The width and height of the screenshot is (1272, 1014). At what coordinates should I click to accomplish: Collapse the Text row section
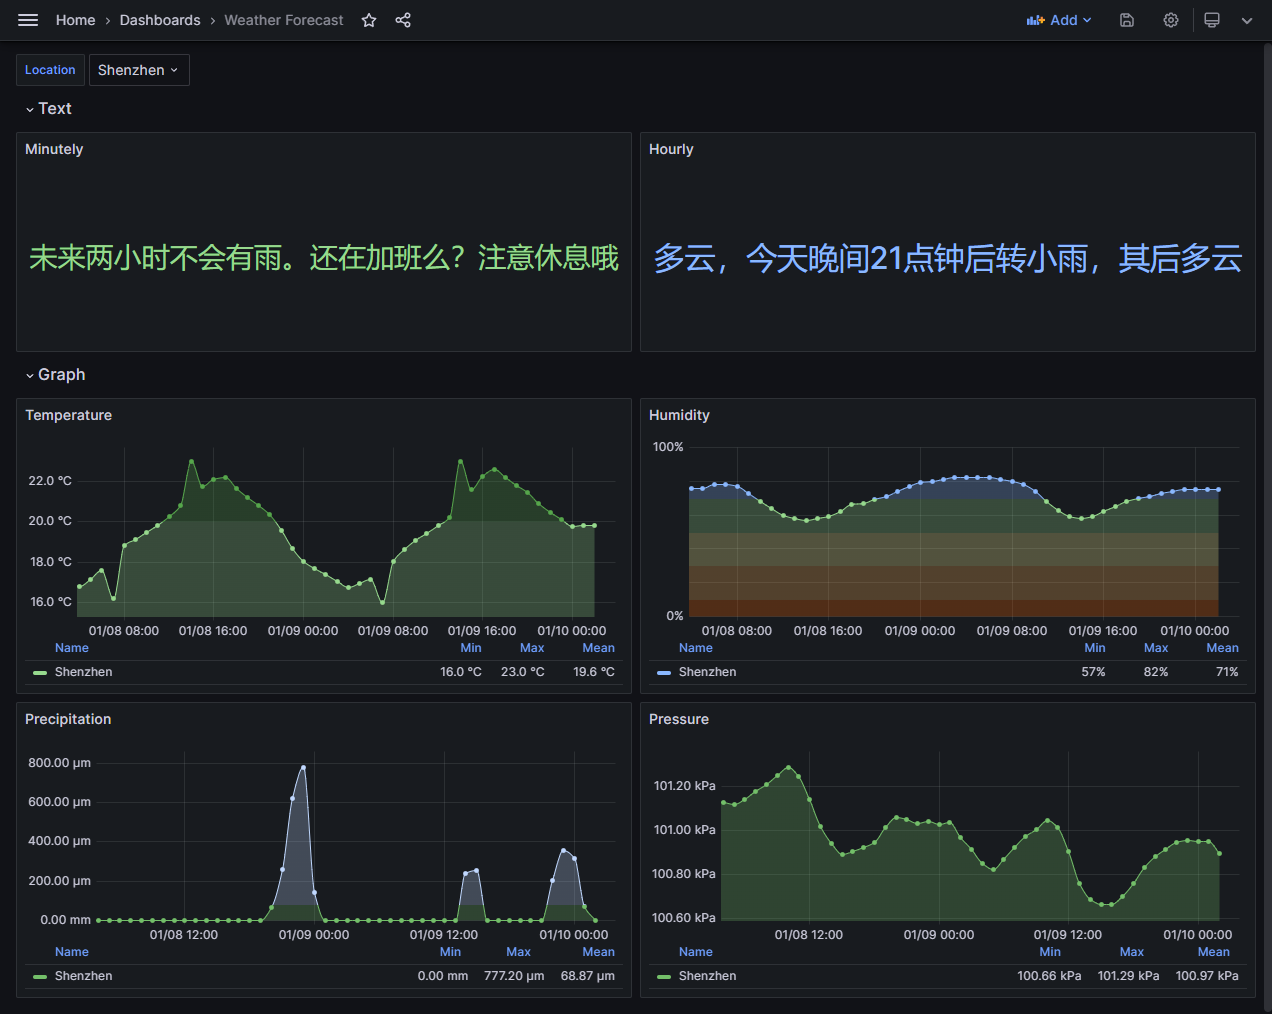[48, 108]
